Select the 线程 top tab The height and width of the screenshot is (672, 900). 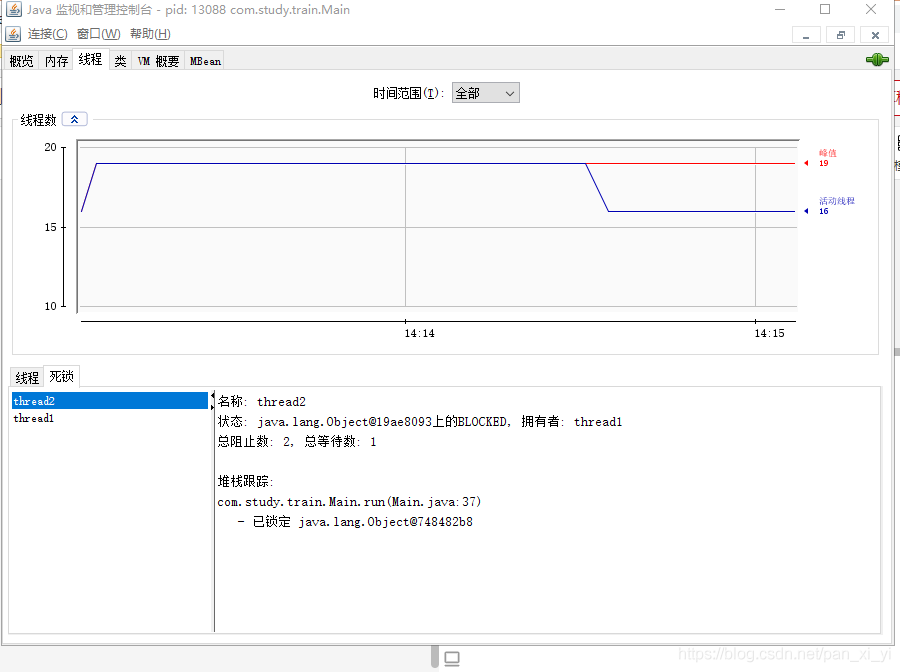point(91,60)
